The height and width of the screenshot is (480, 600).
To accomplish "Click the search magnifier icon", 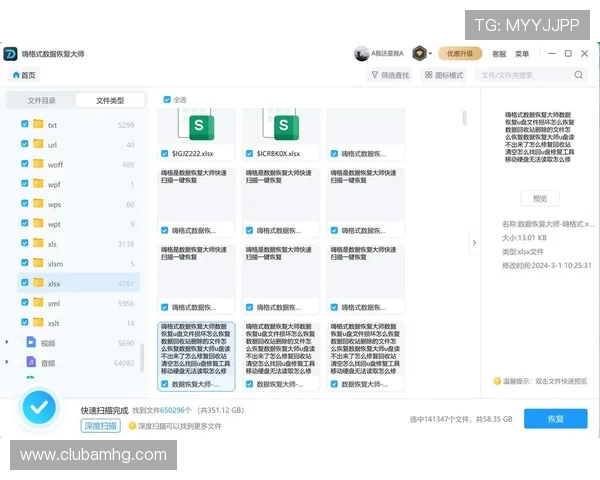I will click(579, 75).
